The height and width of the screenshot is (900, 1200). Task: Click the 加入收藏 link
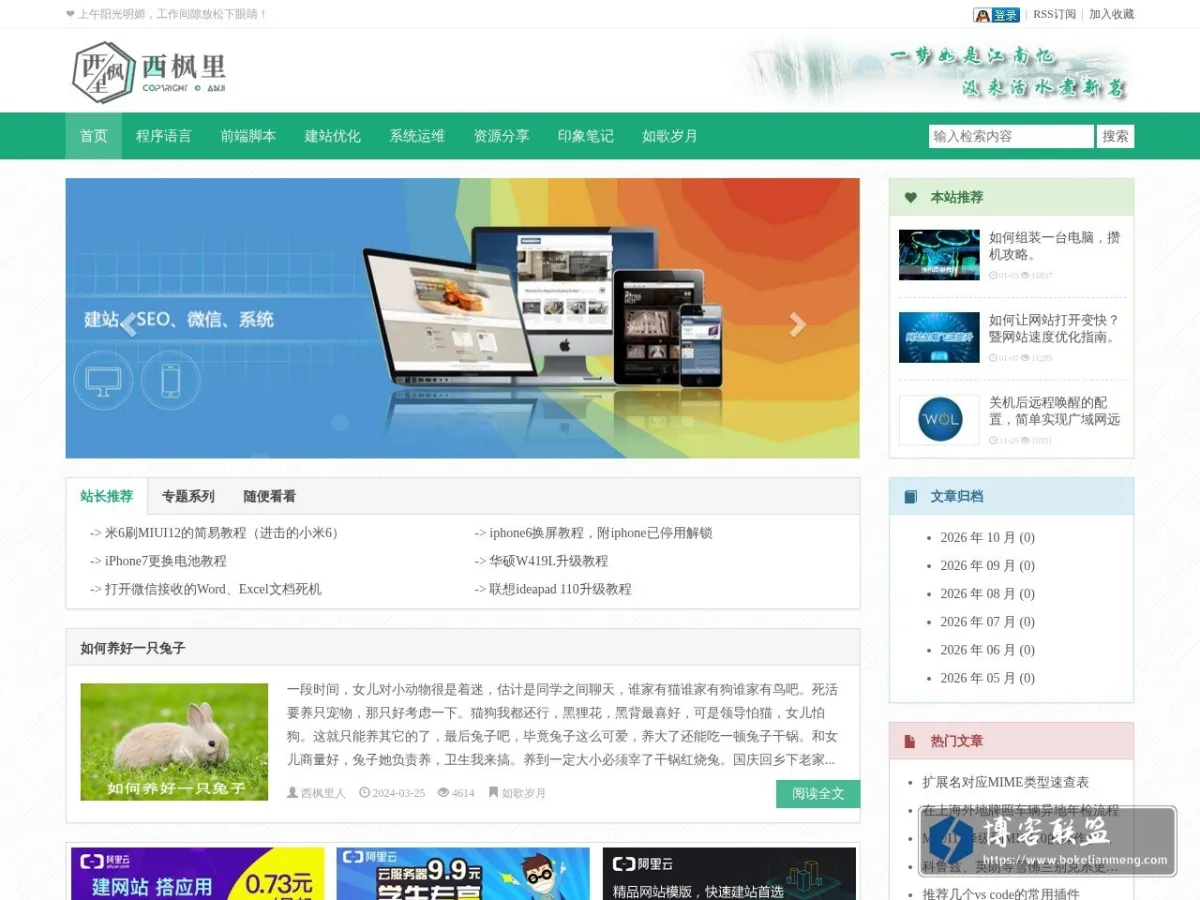click(1111, 14)
